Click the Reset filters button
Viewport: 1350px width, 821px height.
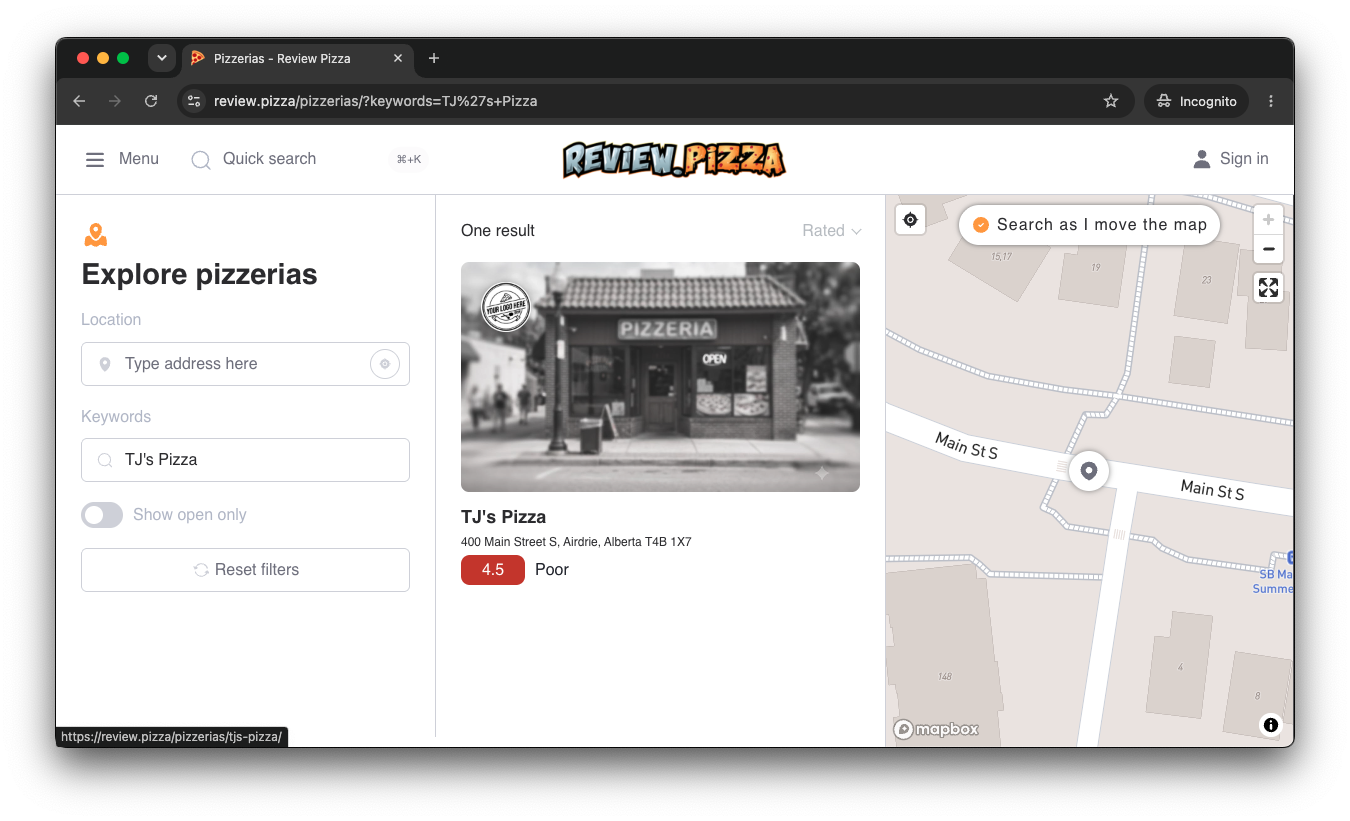[245, 570]
